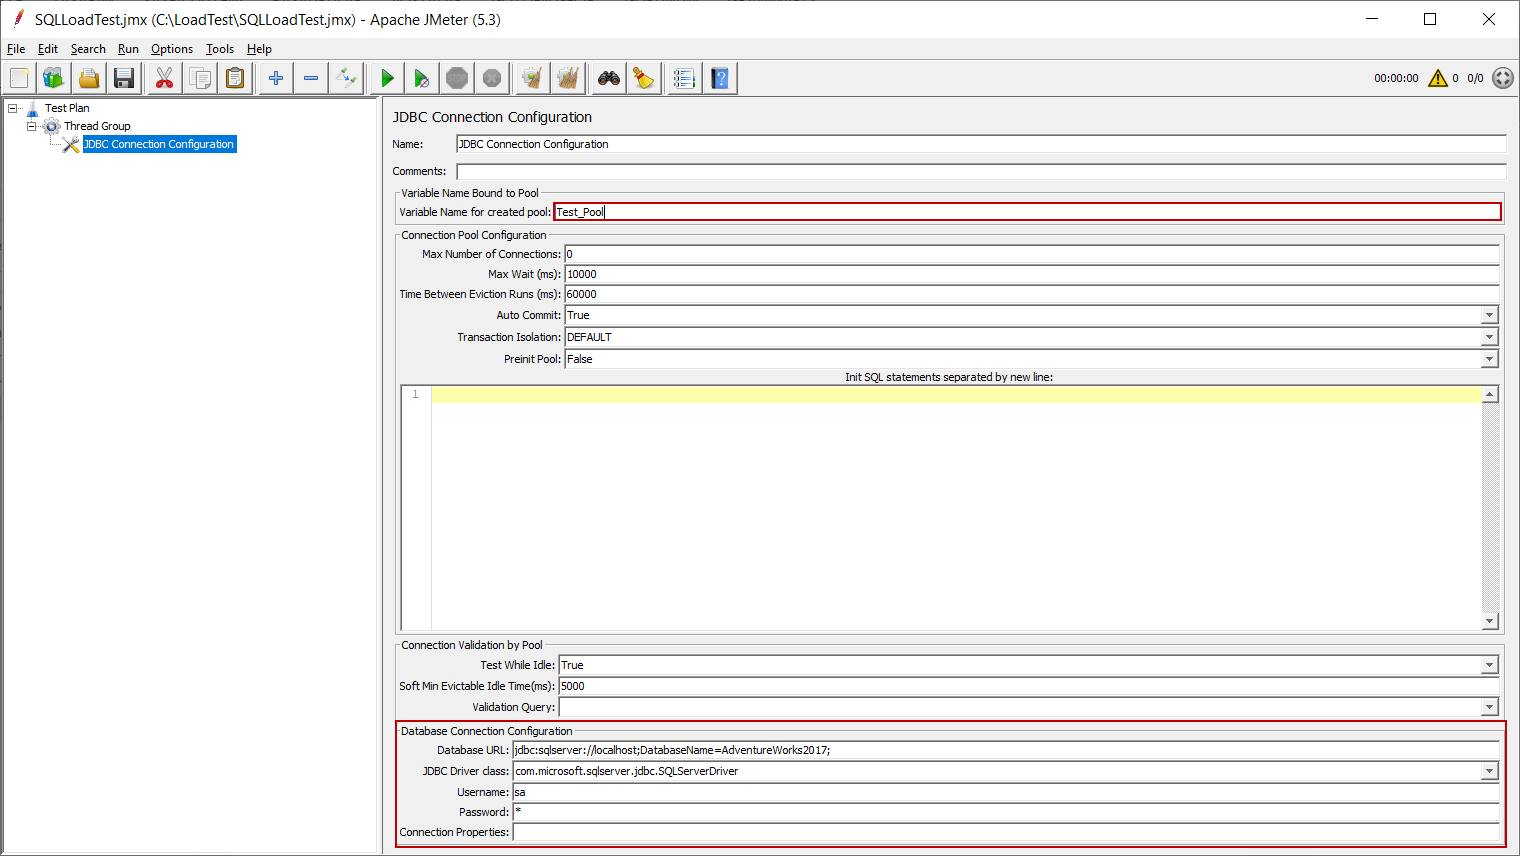Screen dimensions: 1520x856
Task: Click the Help question mark icon
Action: (x=720, y=78)
